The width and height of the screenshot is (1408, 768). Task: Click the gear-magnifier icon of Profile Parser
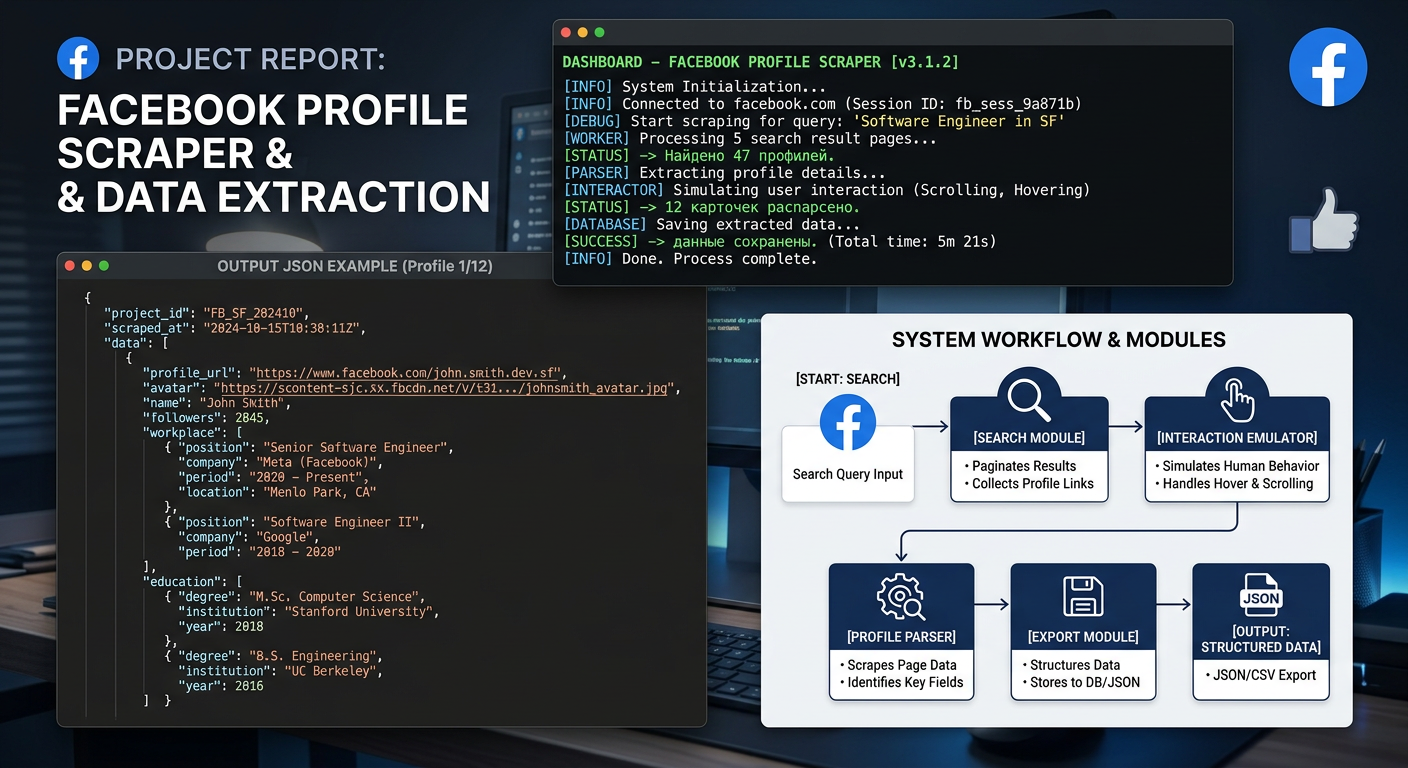(x=900, y=598)
